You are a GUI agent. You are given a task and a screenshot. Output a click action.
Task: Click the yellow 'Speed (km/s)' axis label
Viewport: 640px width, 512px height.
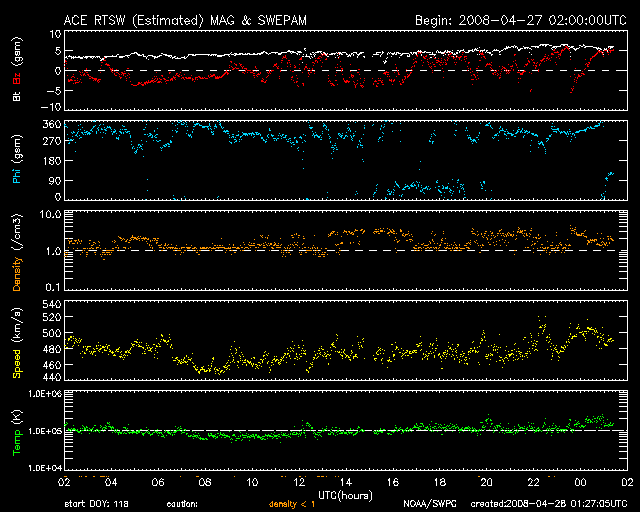click(17, 343)
